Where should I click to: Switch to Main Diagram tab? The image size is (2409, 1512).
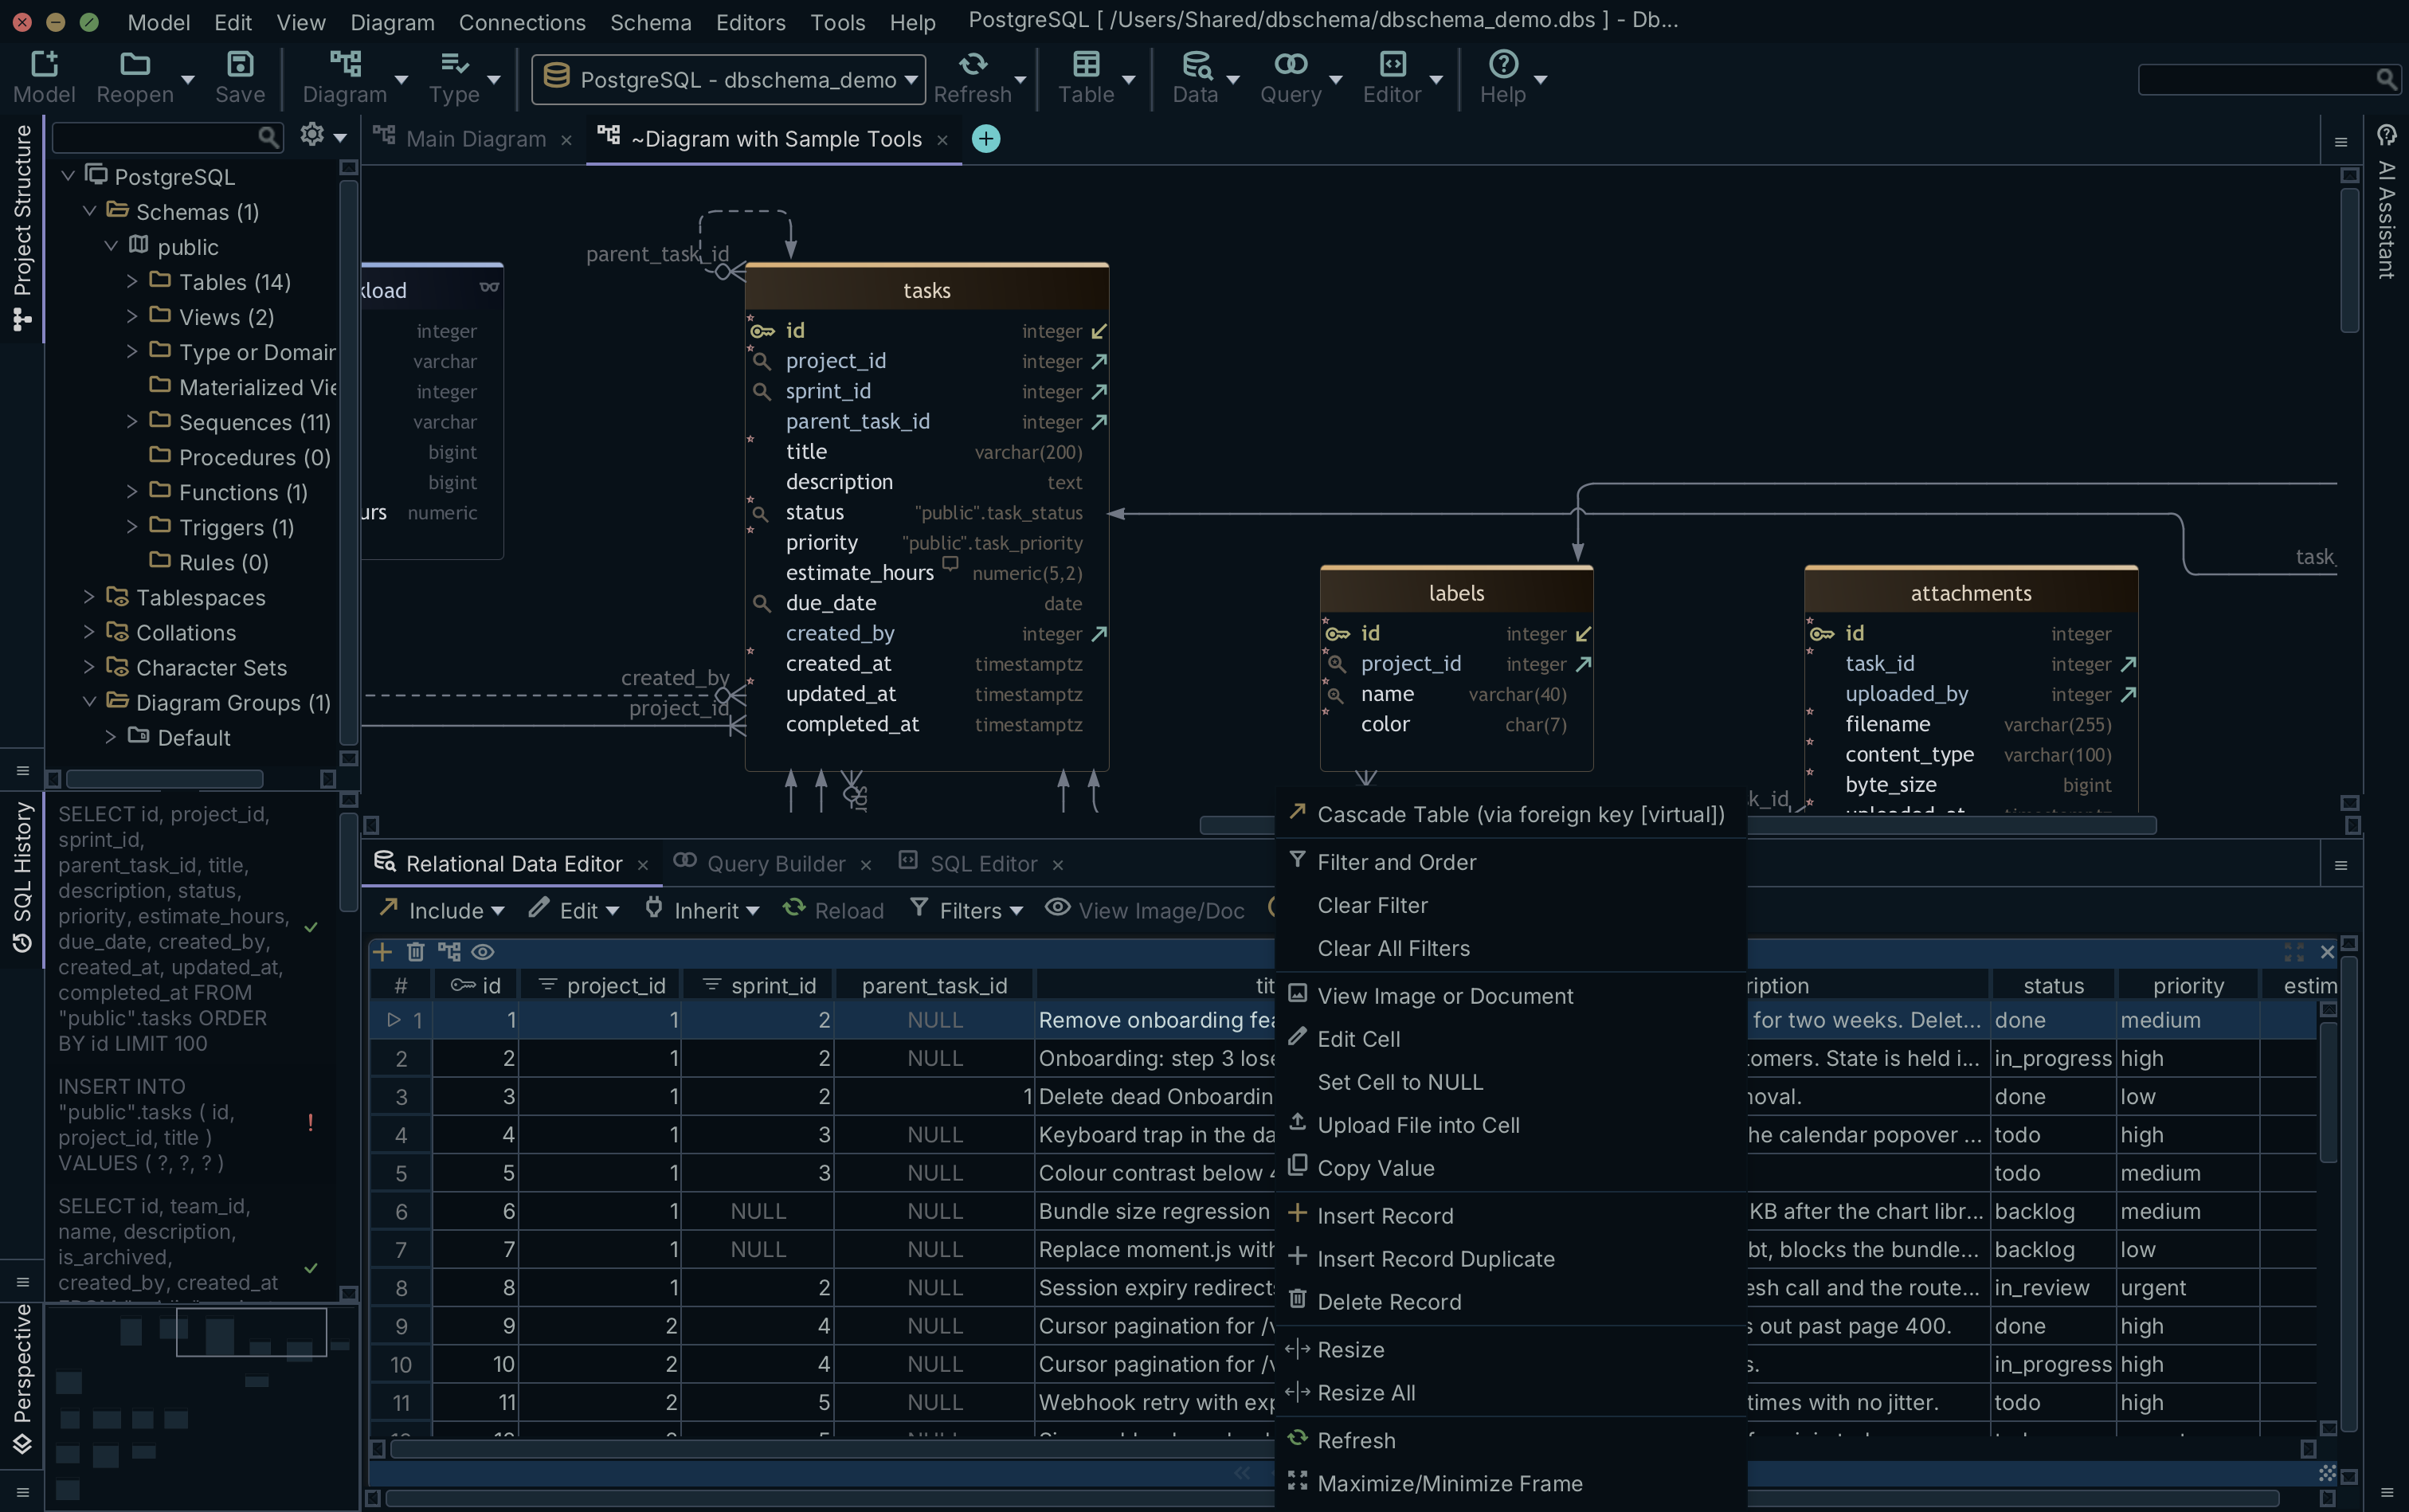pyautogui.click(x=476, y=139)
